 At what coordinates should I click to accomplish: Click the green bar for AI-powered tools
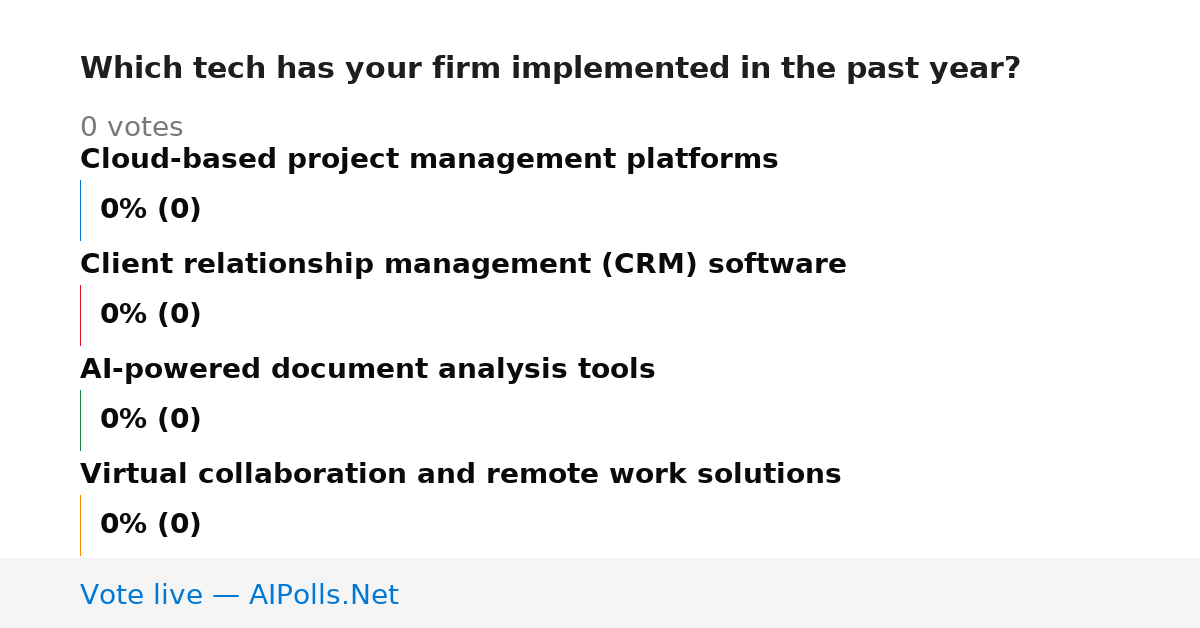tap(80, 420)
